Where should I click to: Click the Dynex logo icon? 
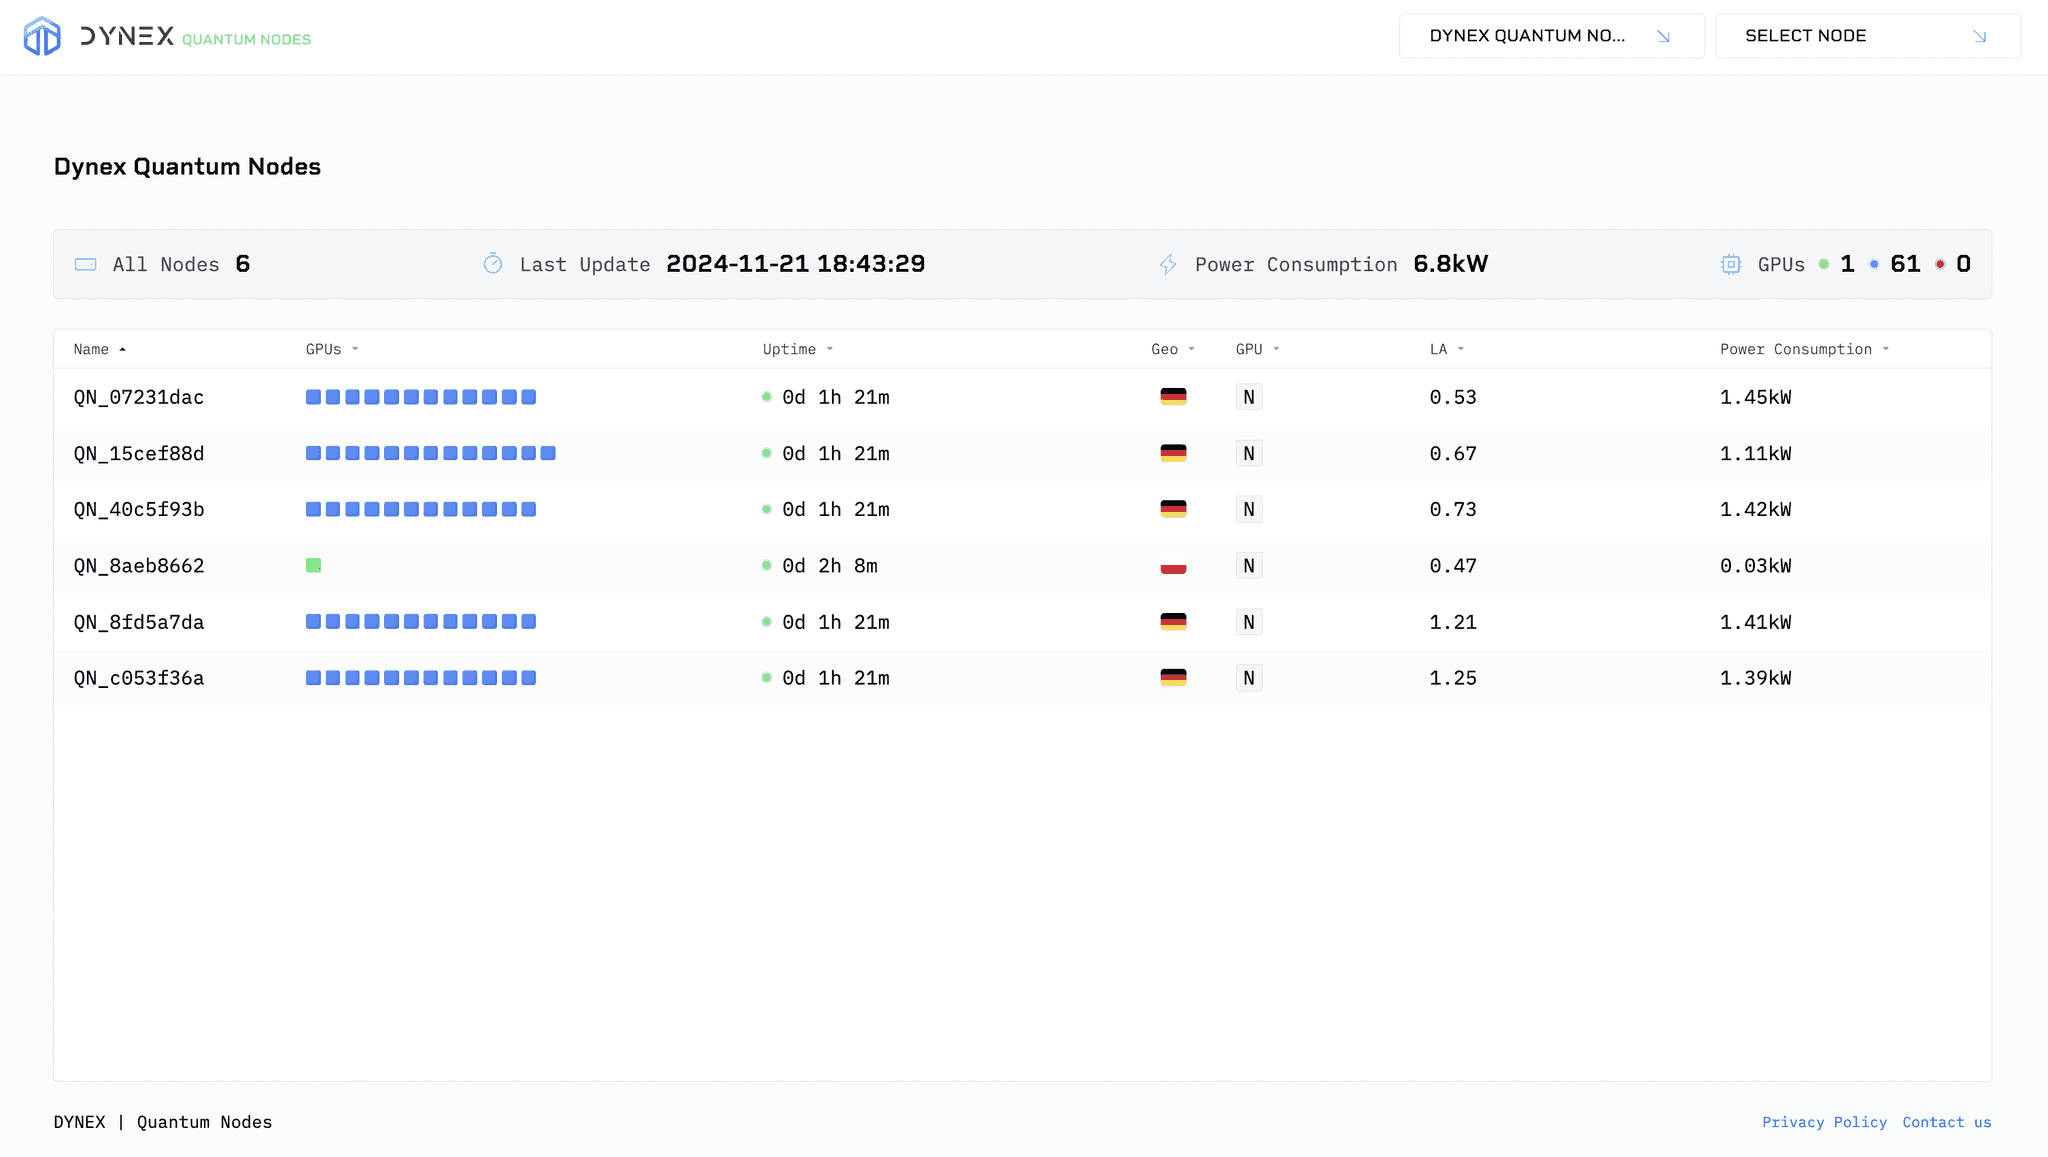coord(42,37)
